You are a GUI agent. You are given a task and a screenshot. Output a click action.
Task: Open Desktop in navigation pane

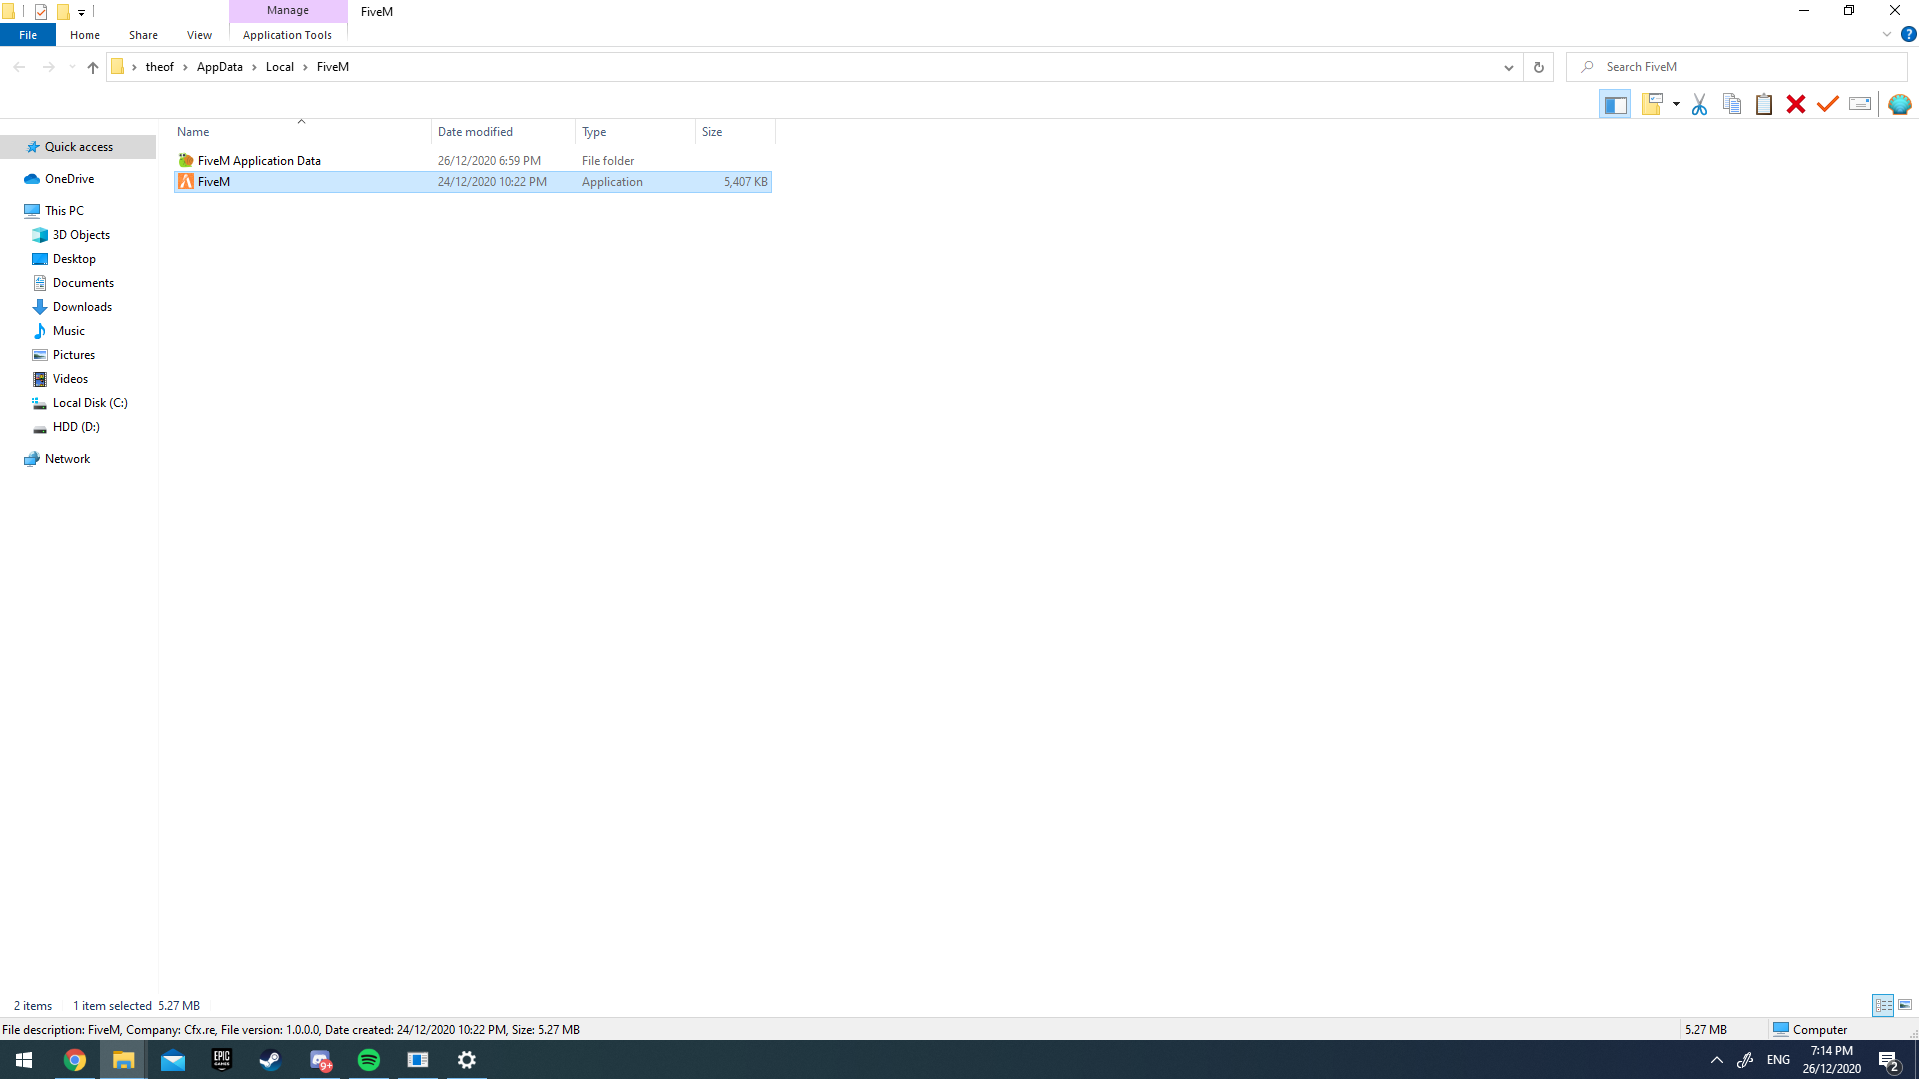pos(74,259)
